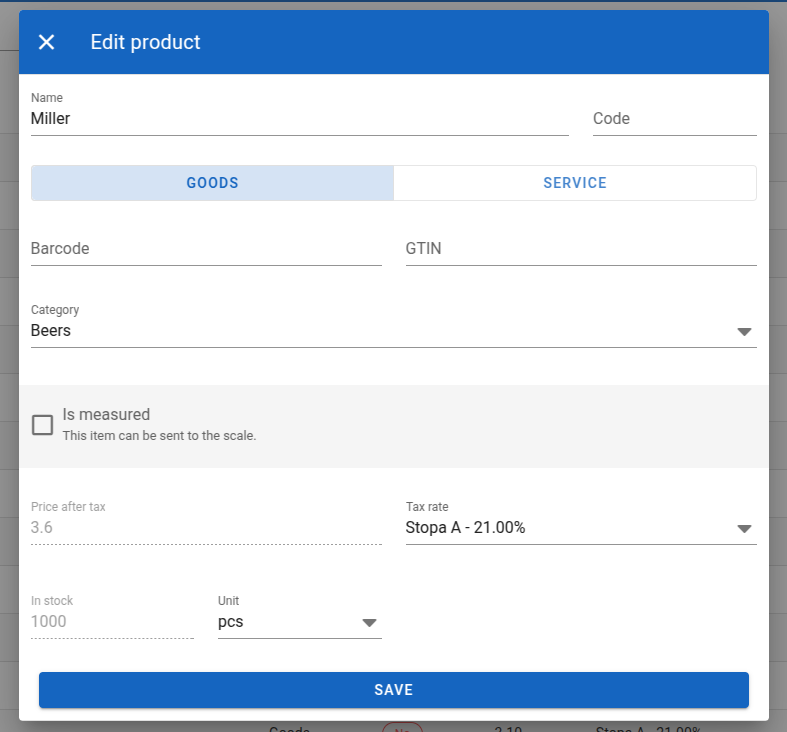This screenshot has height=732, width=787.
Task: Focus the Code input field
Action: (x=675, y=118)
